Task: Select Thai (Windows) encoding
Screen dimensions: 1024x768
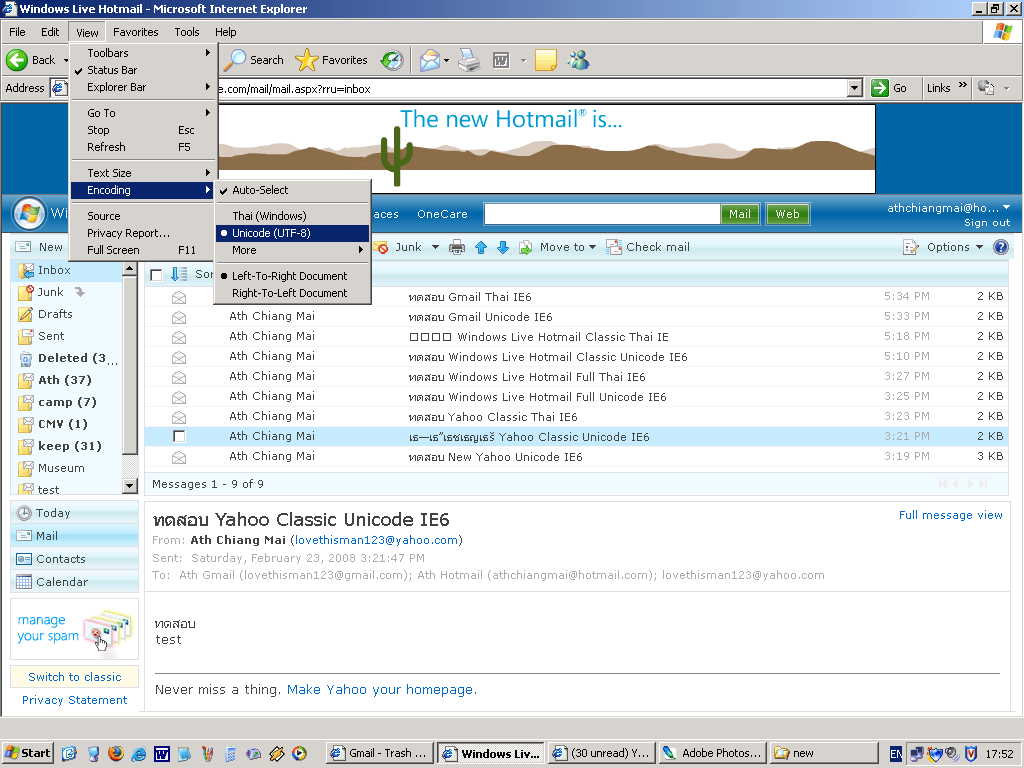Action: pyautogui.click(x=293, y=216)
